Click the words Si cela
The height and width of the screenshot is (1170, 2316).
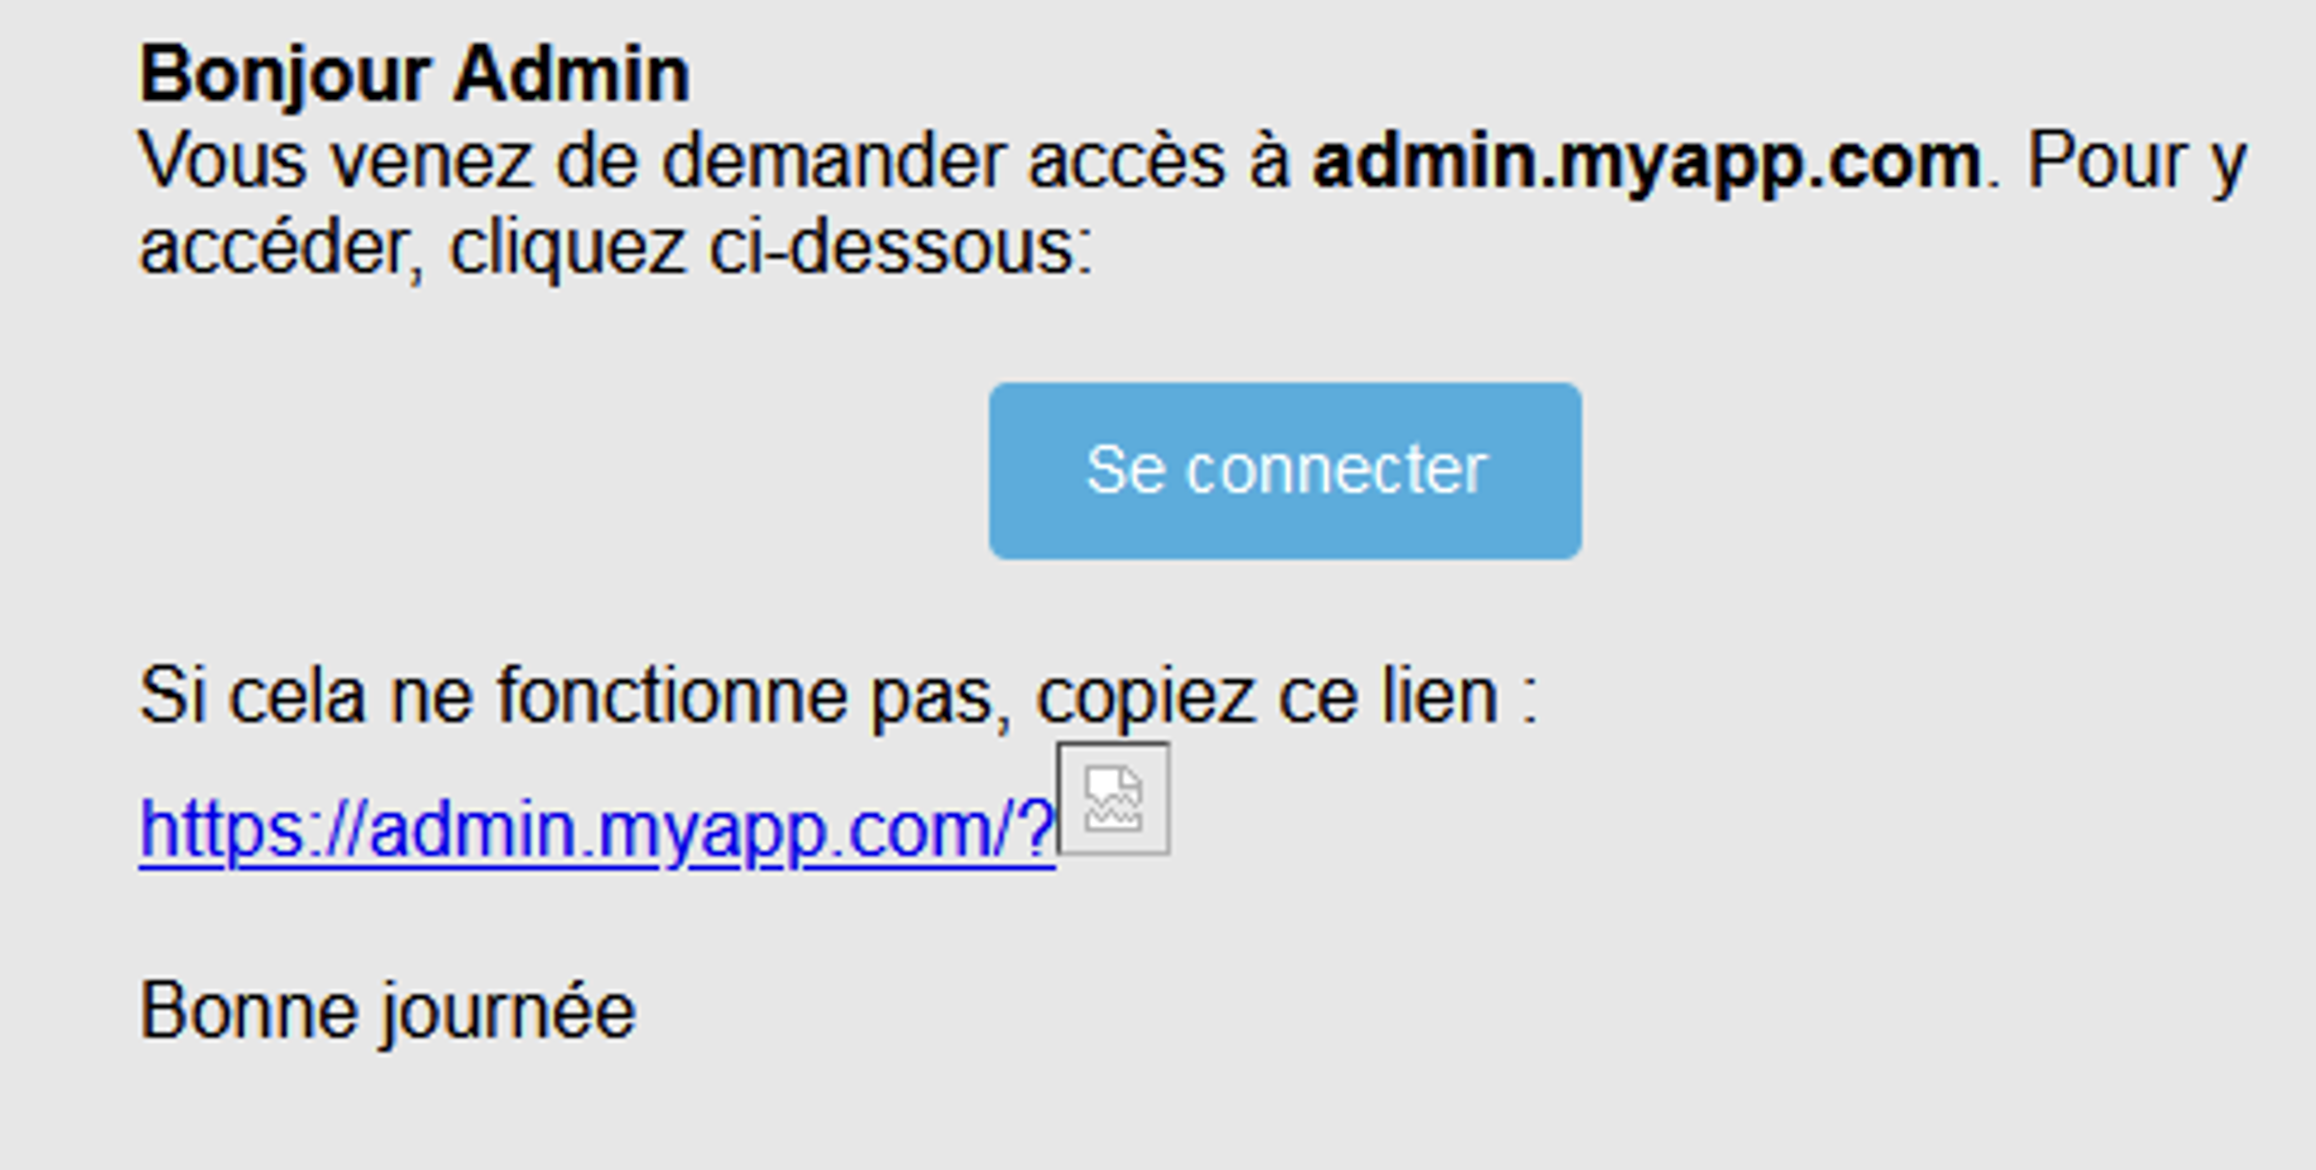252,696
